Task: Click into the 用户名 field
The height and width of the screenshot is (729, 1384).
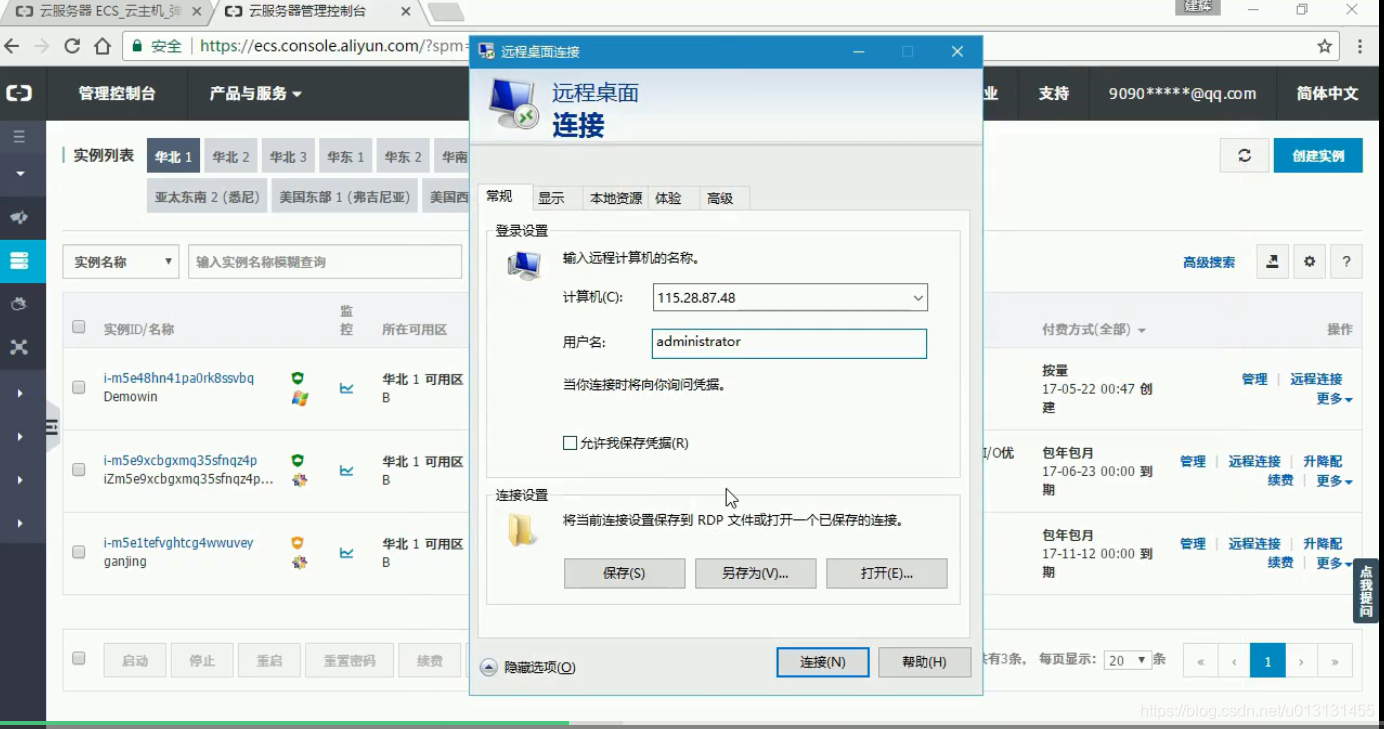Action: (x=789, y=343)
